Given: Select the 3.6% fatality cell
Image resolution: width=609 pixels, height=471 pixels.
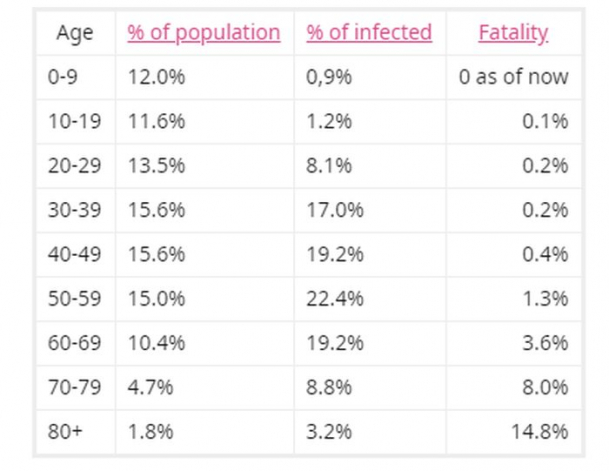Looking at the screenshot, I should point(545,342).
